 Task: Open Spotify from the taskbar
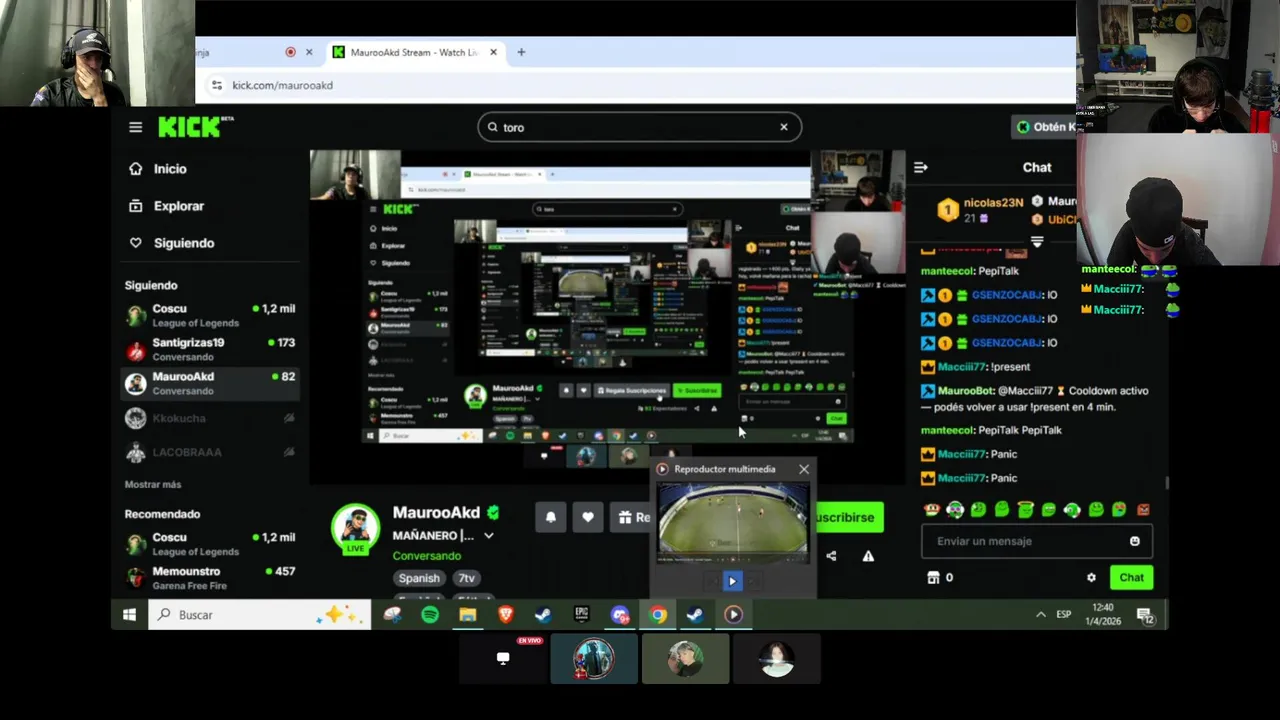430,615
